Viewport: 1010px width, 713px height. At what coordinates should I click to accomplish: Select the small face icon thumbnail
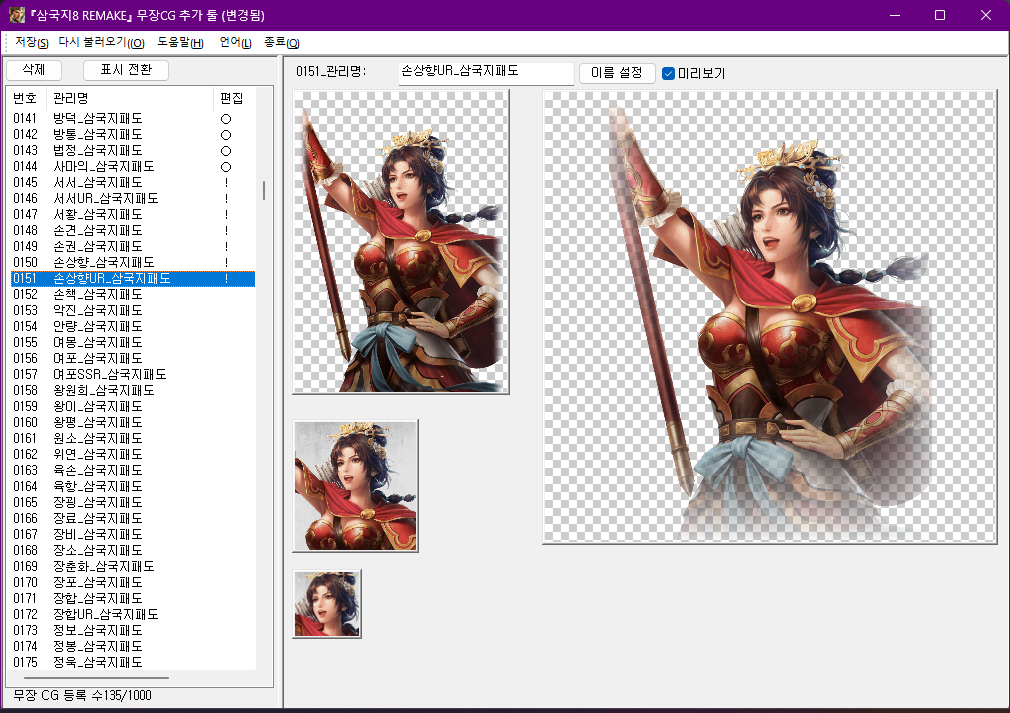[327, 604]
